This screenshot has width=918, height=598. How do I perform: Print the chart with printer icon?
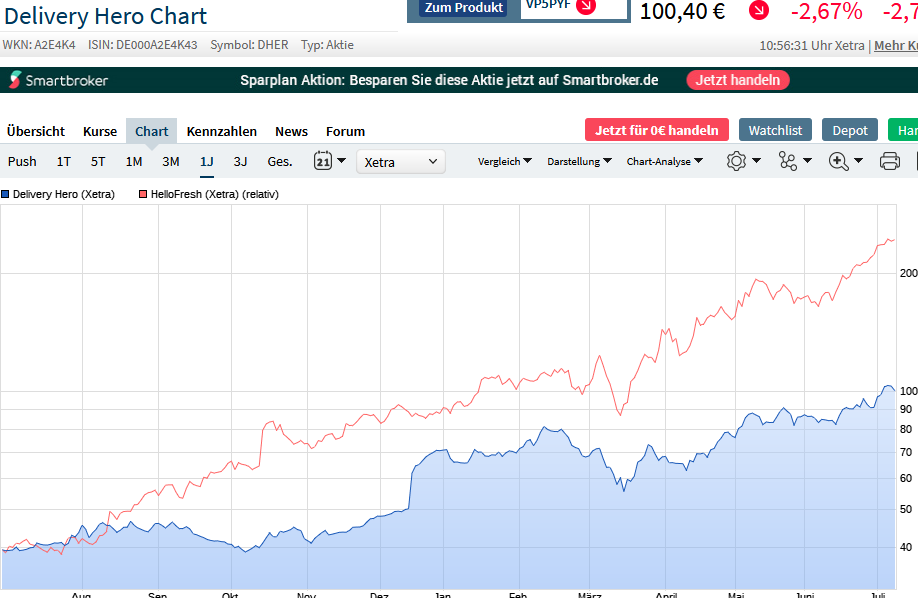(889, 161)
